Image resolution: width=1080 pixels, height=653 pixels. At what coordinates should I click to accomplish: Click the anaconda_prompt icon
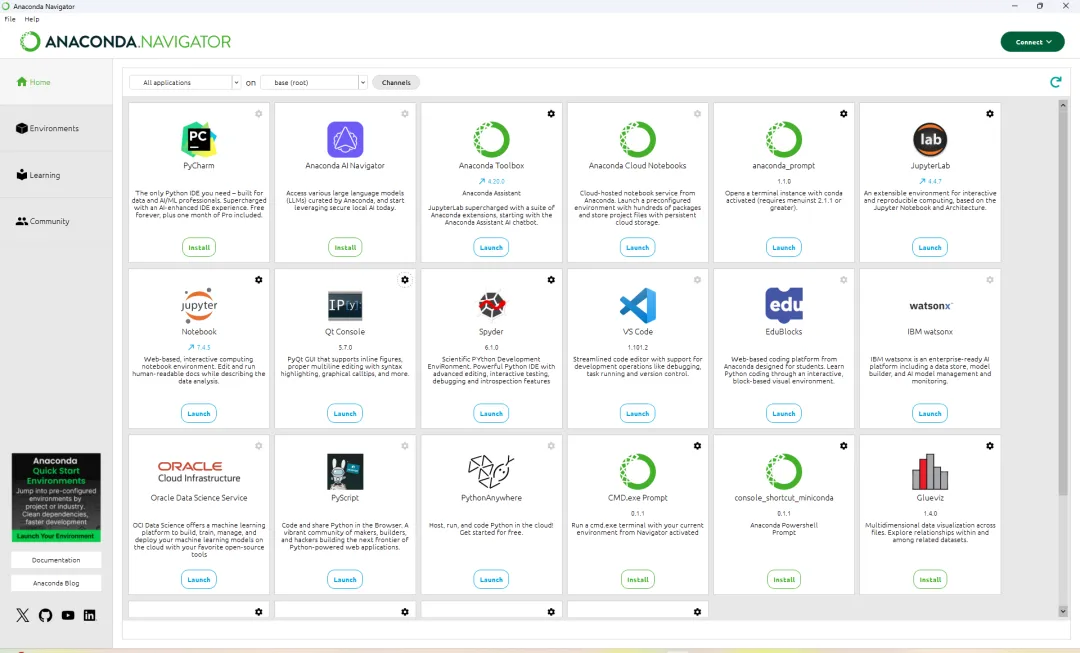click(784, 139)
